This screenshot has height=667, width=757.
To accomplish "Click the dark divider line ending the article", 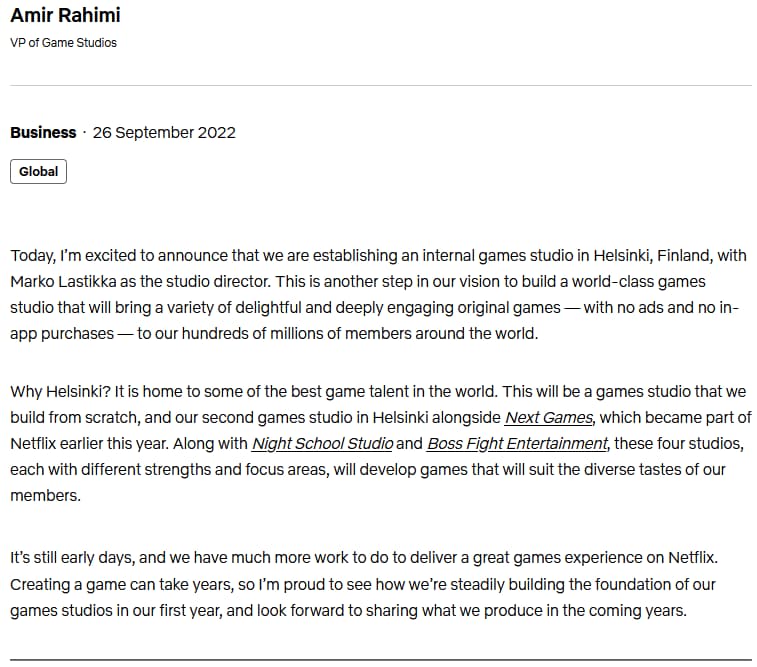I will pyautogui.click(x=381, y=659).
